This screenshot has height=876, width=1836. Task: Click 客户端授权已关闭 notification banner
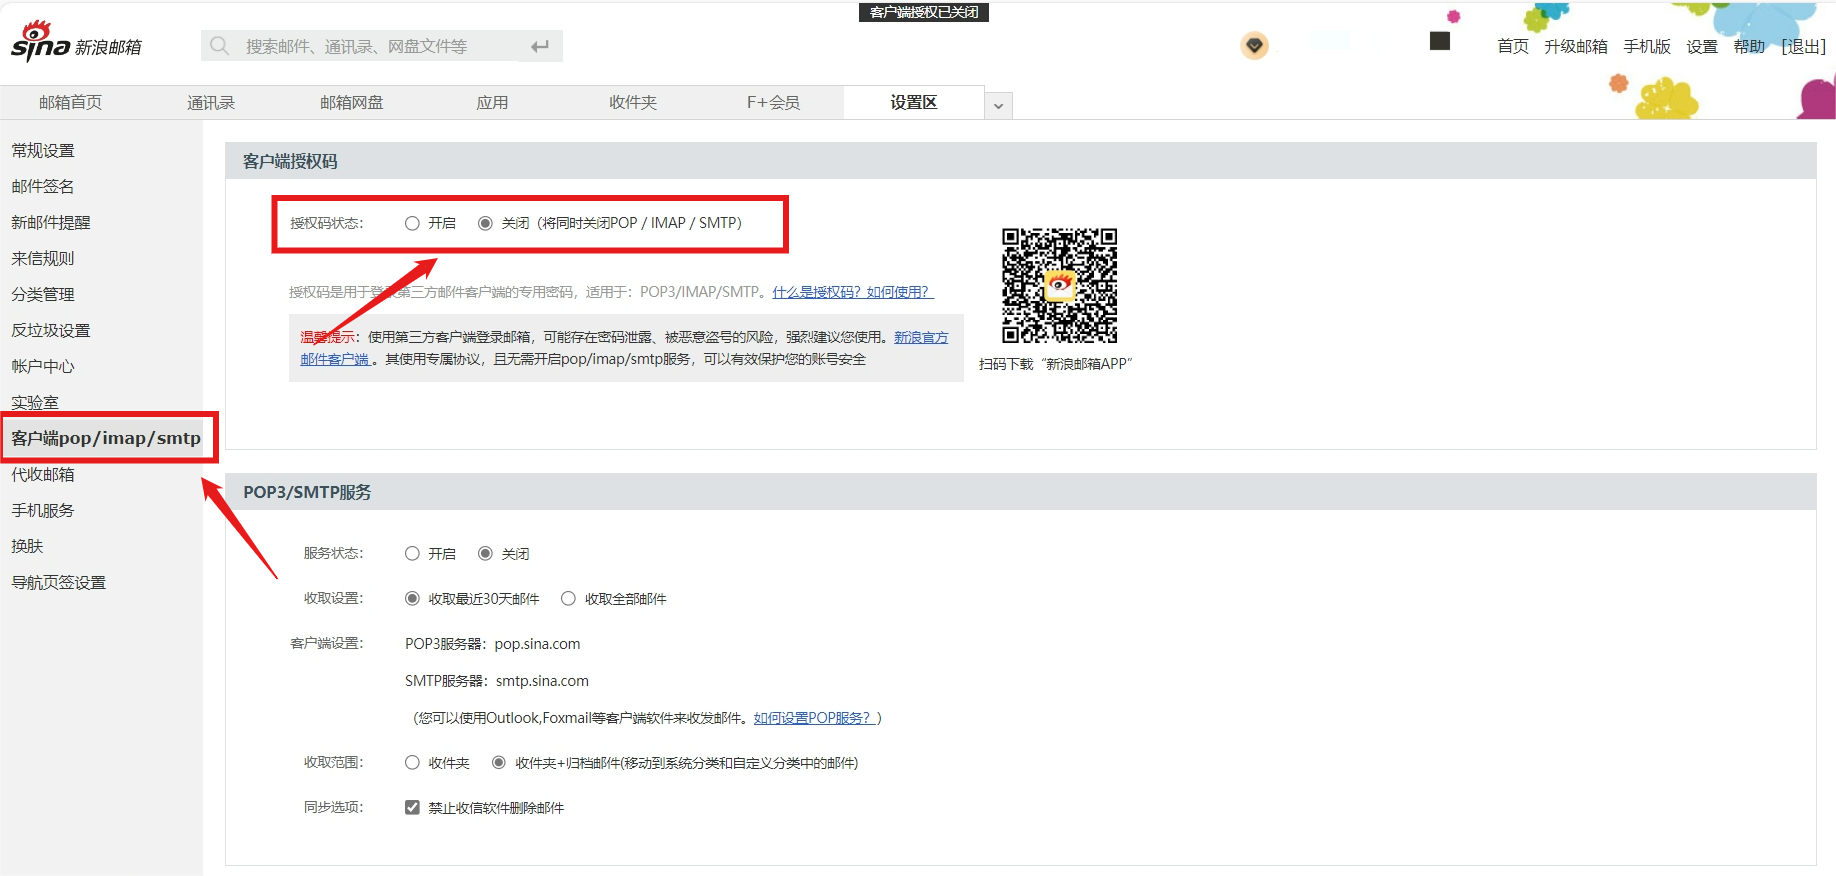click(924, 12)
